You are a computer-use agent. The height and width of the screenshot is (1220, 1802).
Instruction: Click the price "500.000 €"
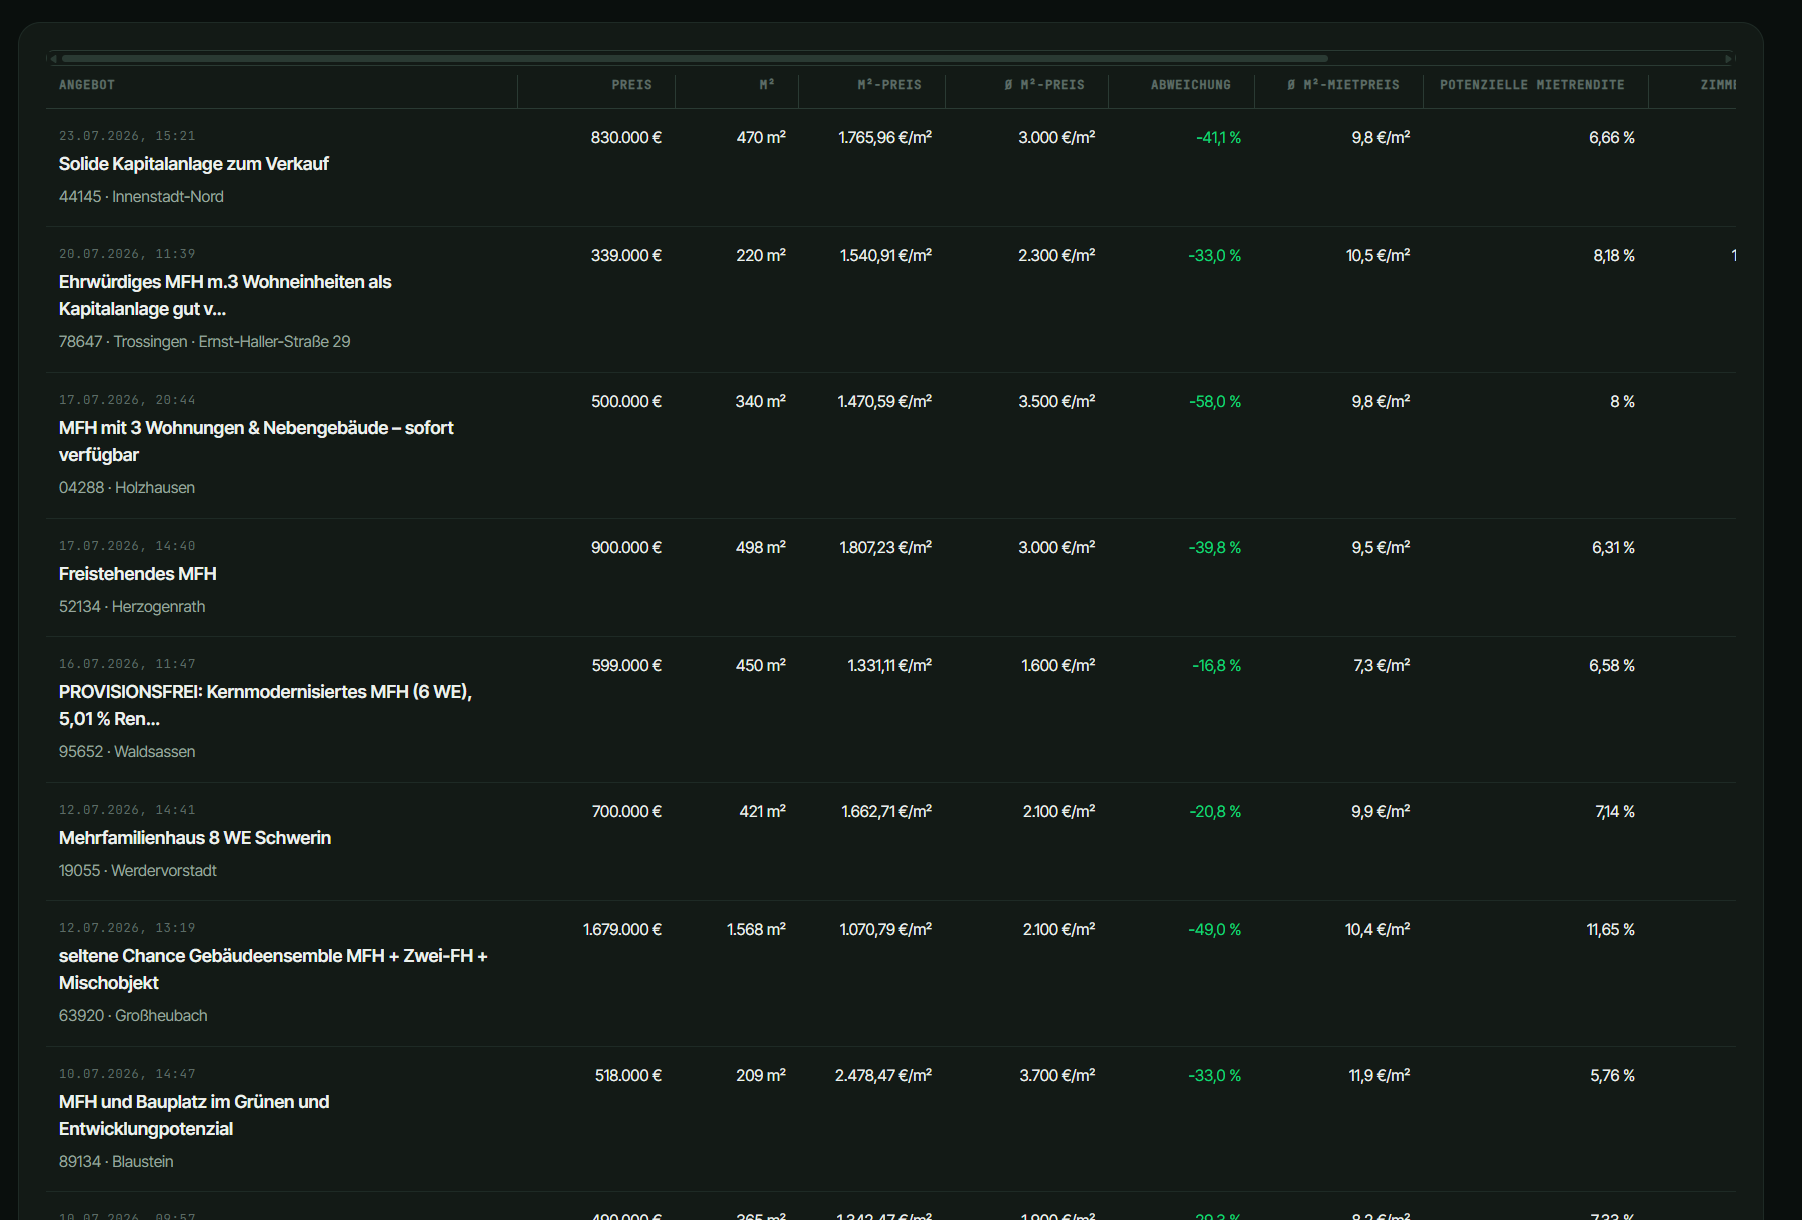click(626, 402)
